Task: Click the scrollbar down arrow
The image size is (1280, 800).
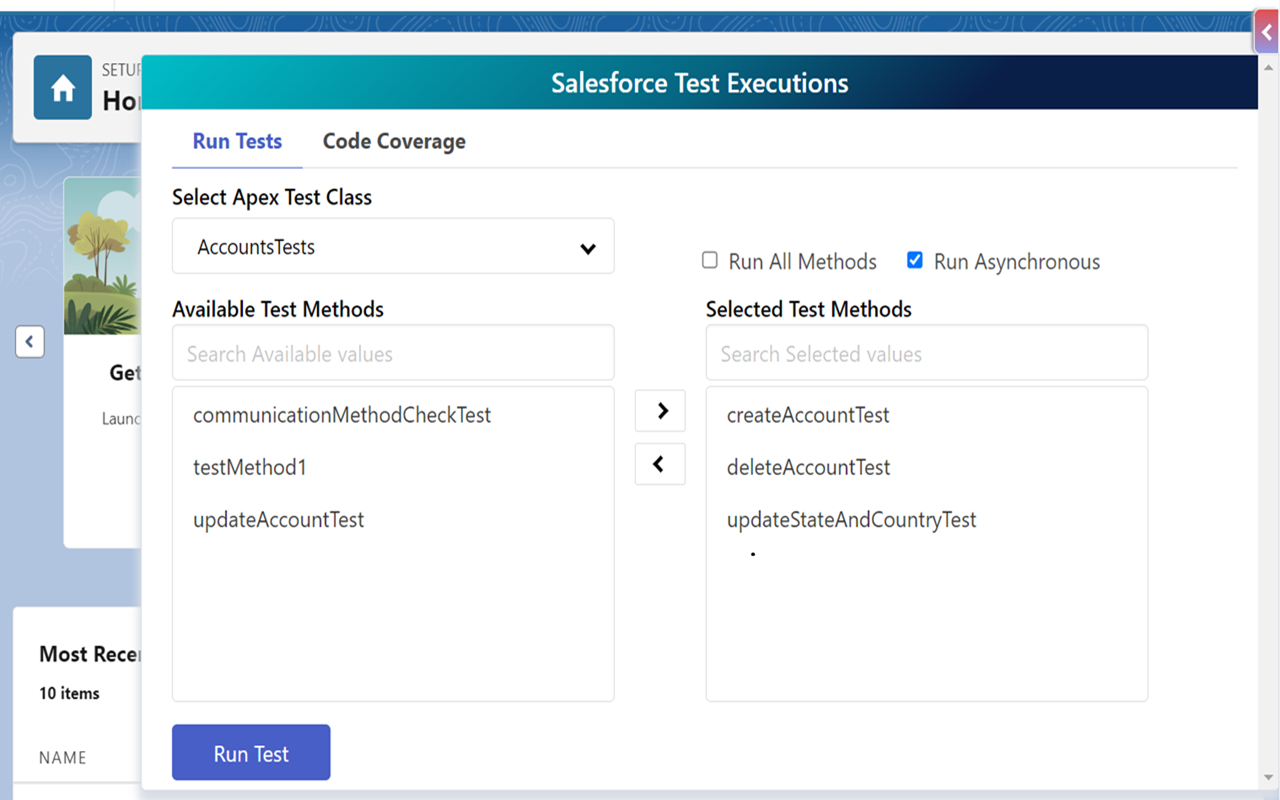Action: tap(1268, 777)
